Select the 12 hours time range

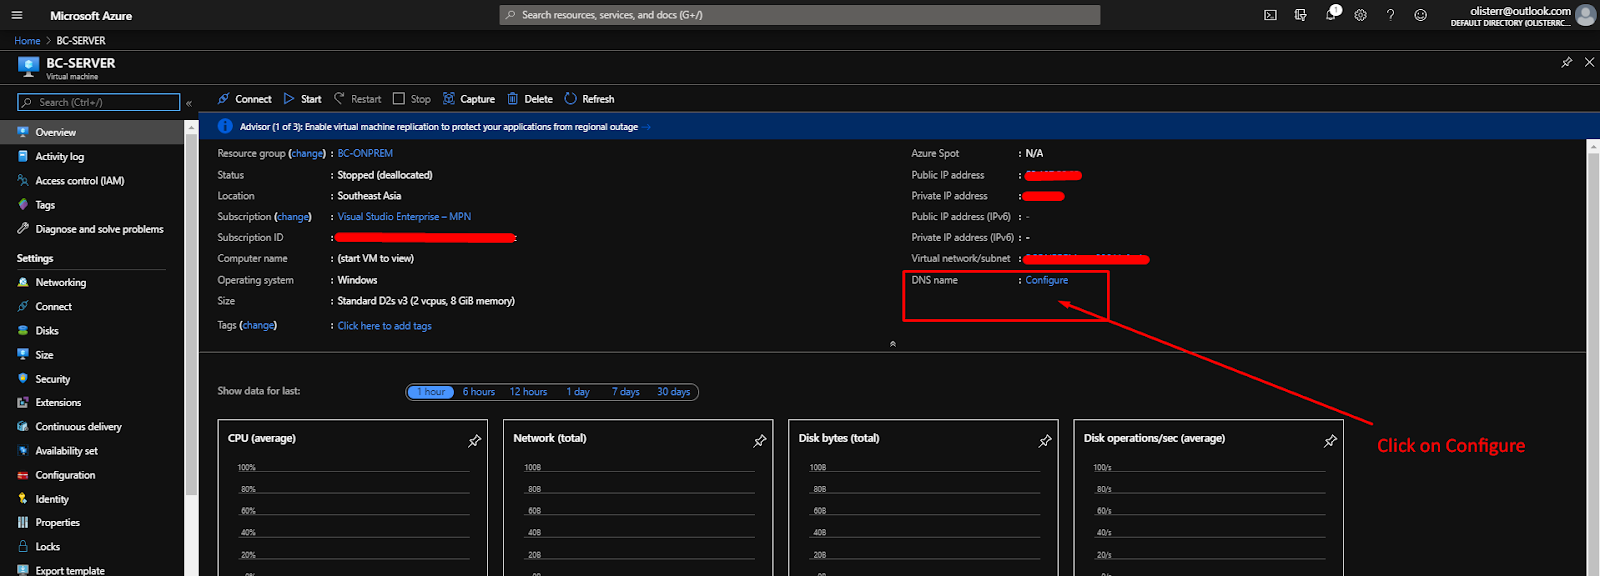pos(528,392)
